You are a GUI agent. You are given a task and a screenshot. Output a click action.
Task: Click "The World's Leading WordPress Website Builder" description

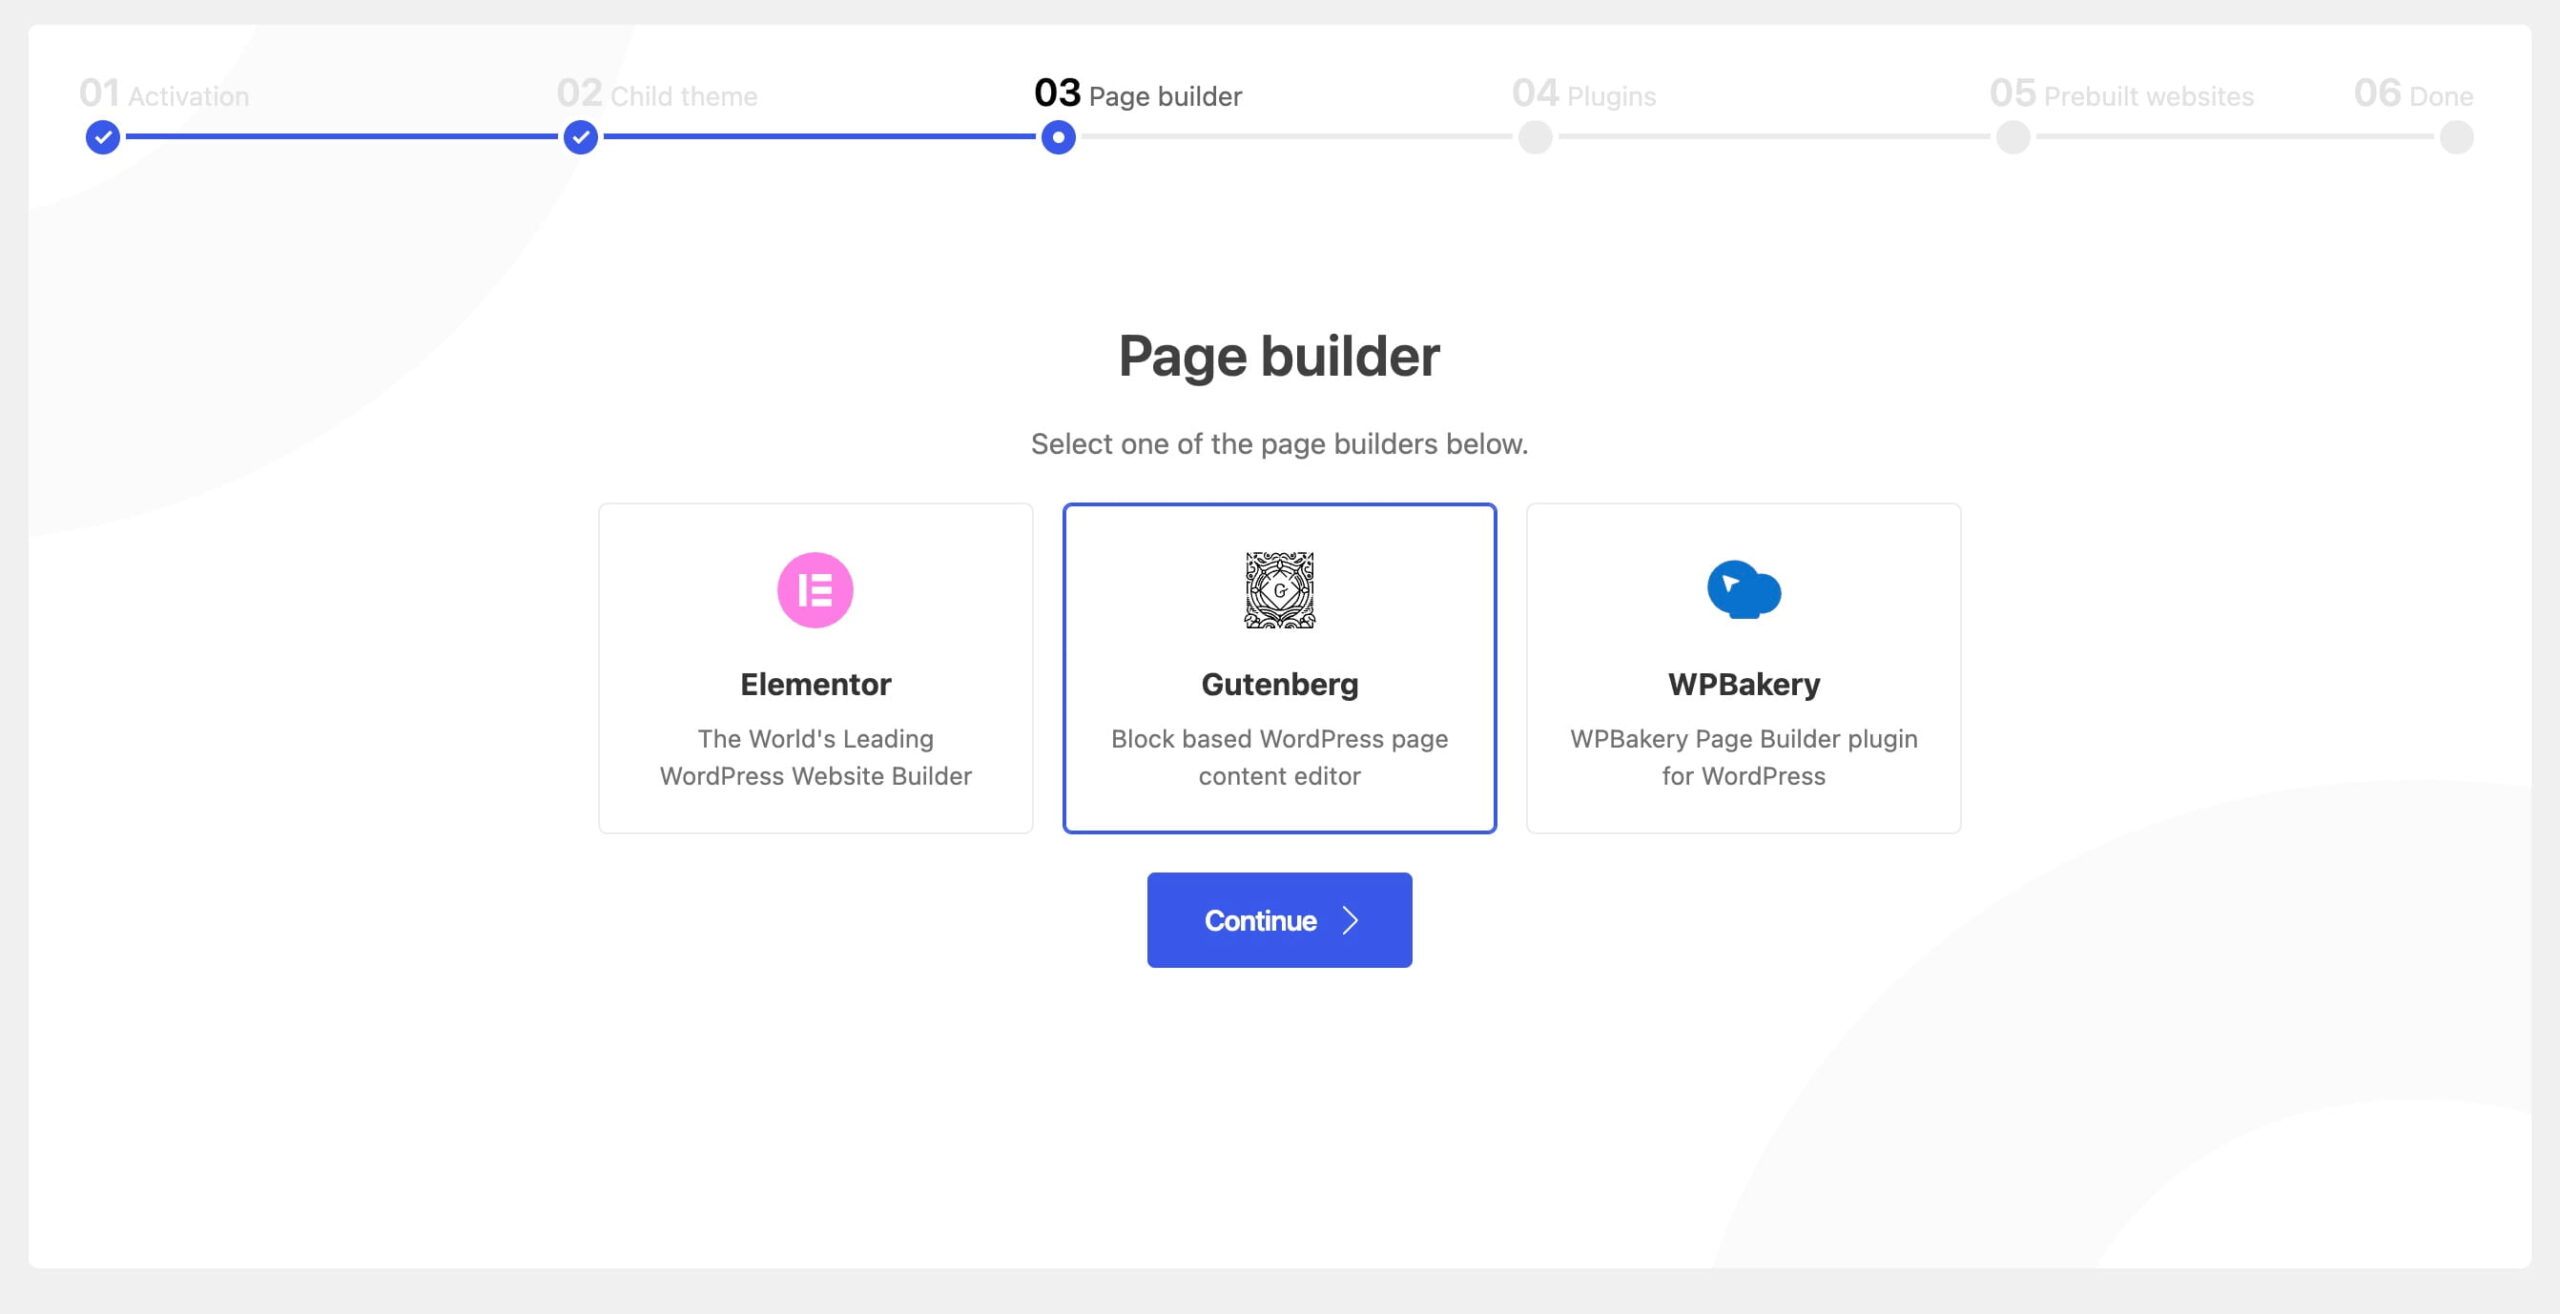tap(815, 757)
